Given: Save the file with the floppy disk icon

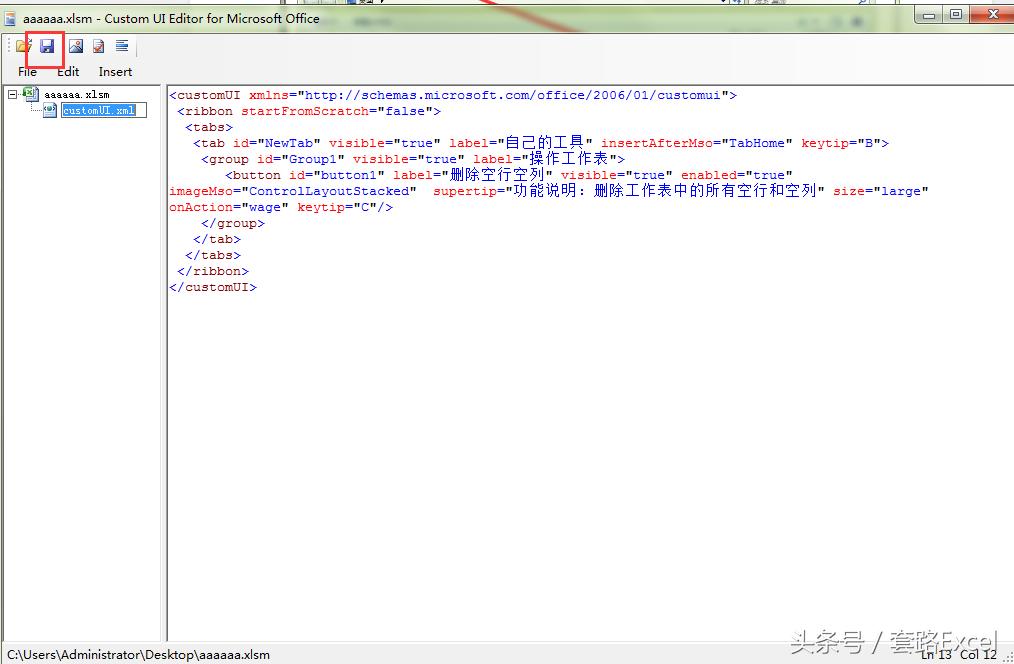Looking at the screenshot, I should pos(47,46).
